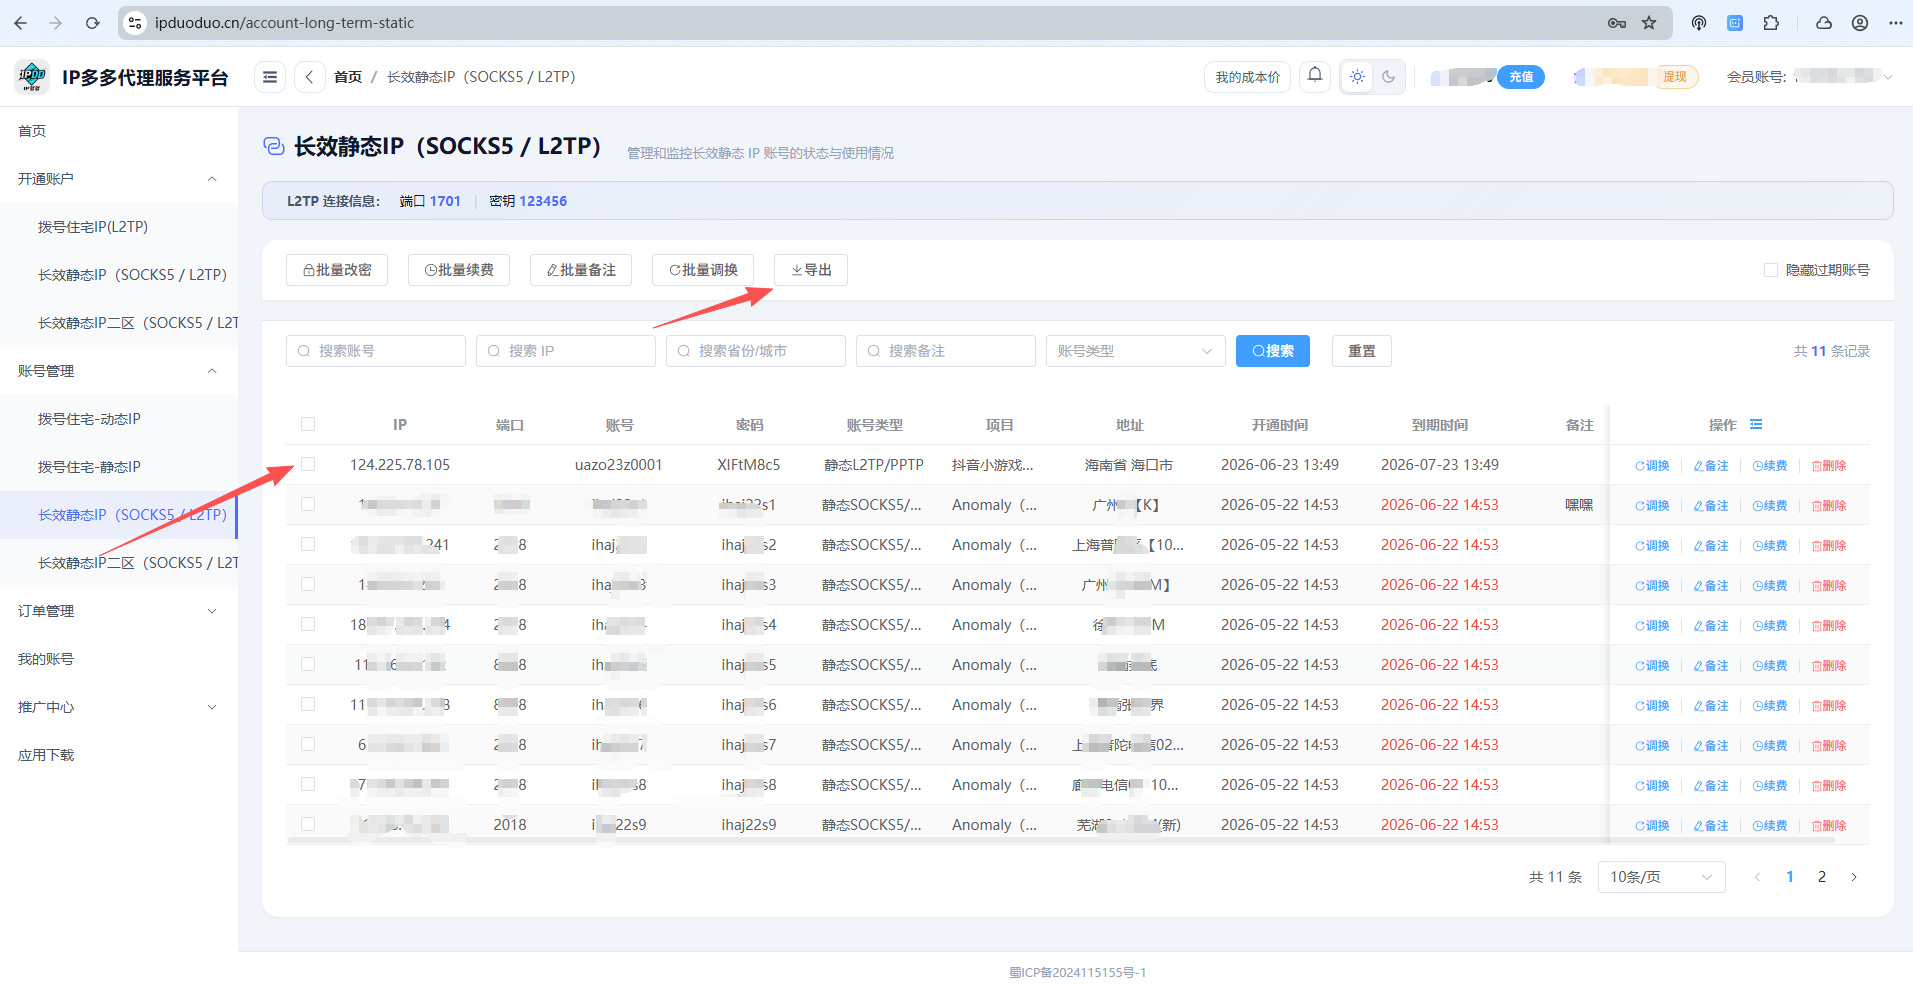Screen dimensions: 1913x985
Task: Expand the 推广中心 sidebar section
Action: tap(118, 707)
